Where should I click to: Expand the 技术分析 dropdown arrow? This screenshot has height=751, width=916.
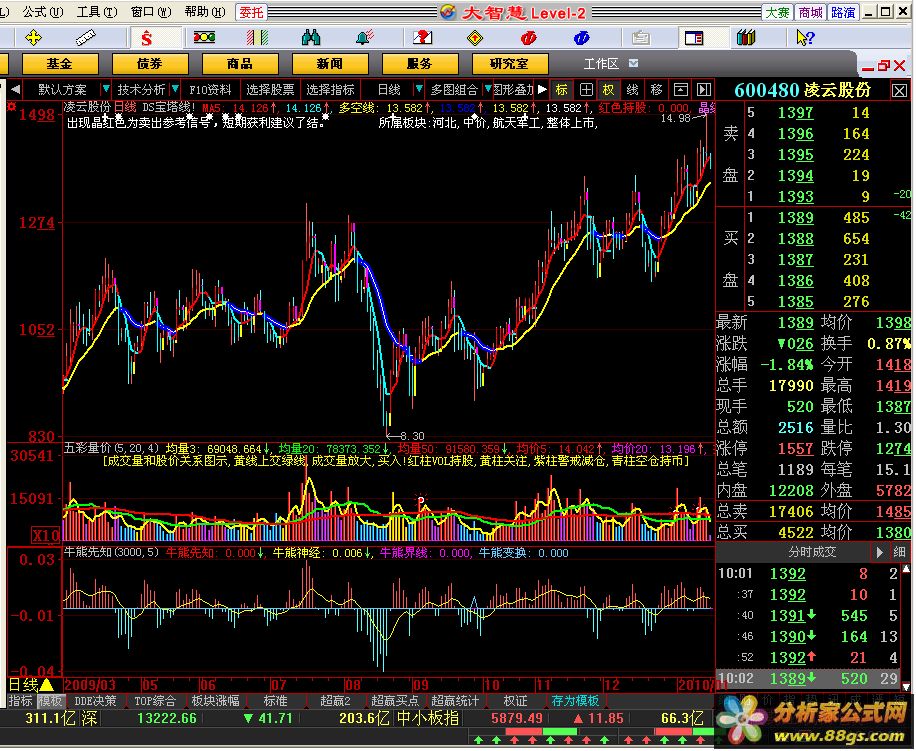[175, 89]
